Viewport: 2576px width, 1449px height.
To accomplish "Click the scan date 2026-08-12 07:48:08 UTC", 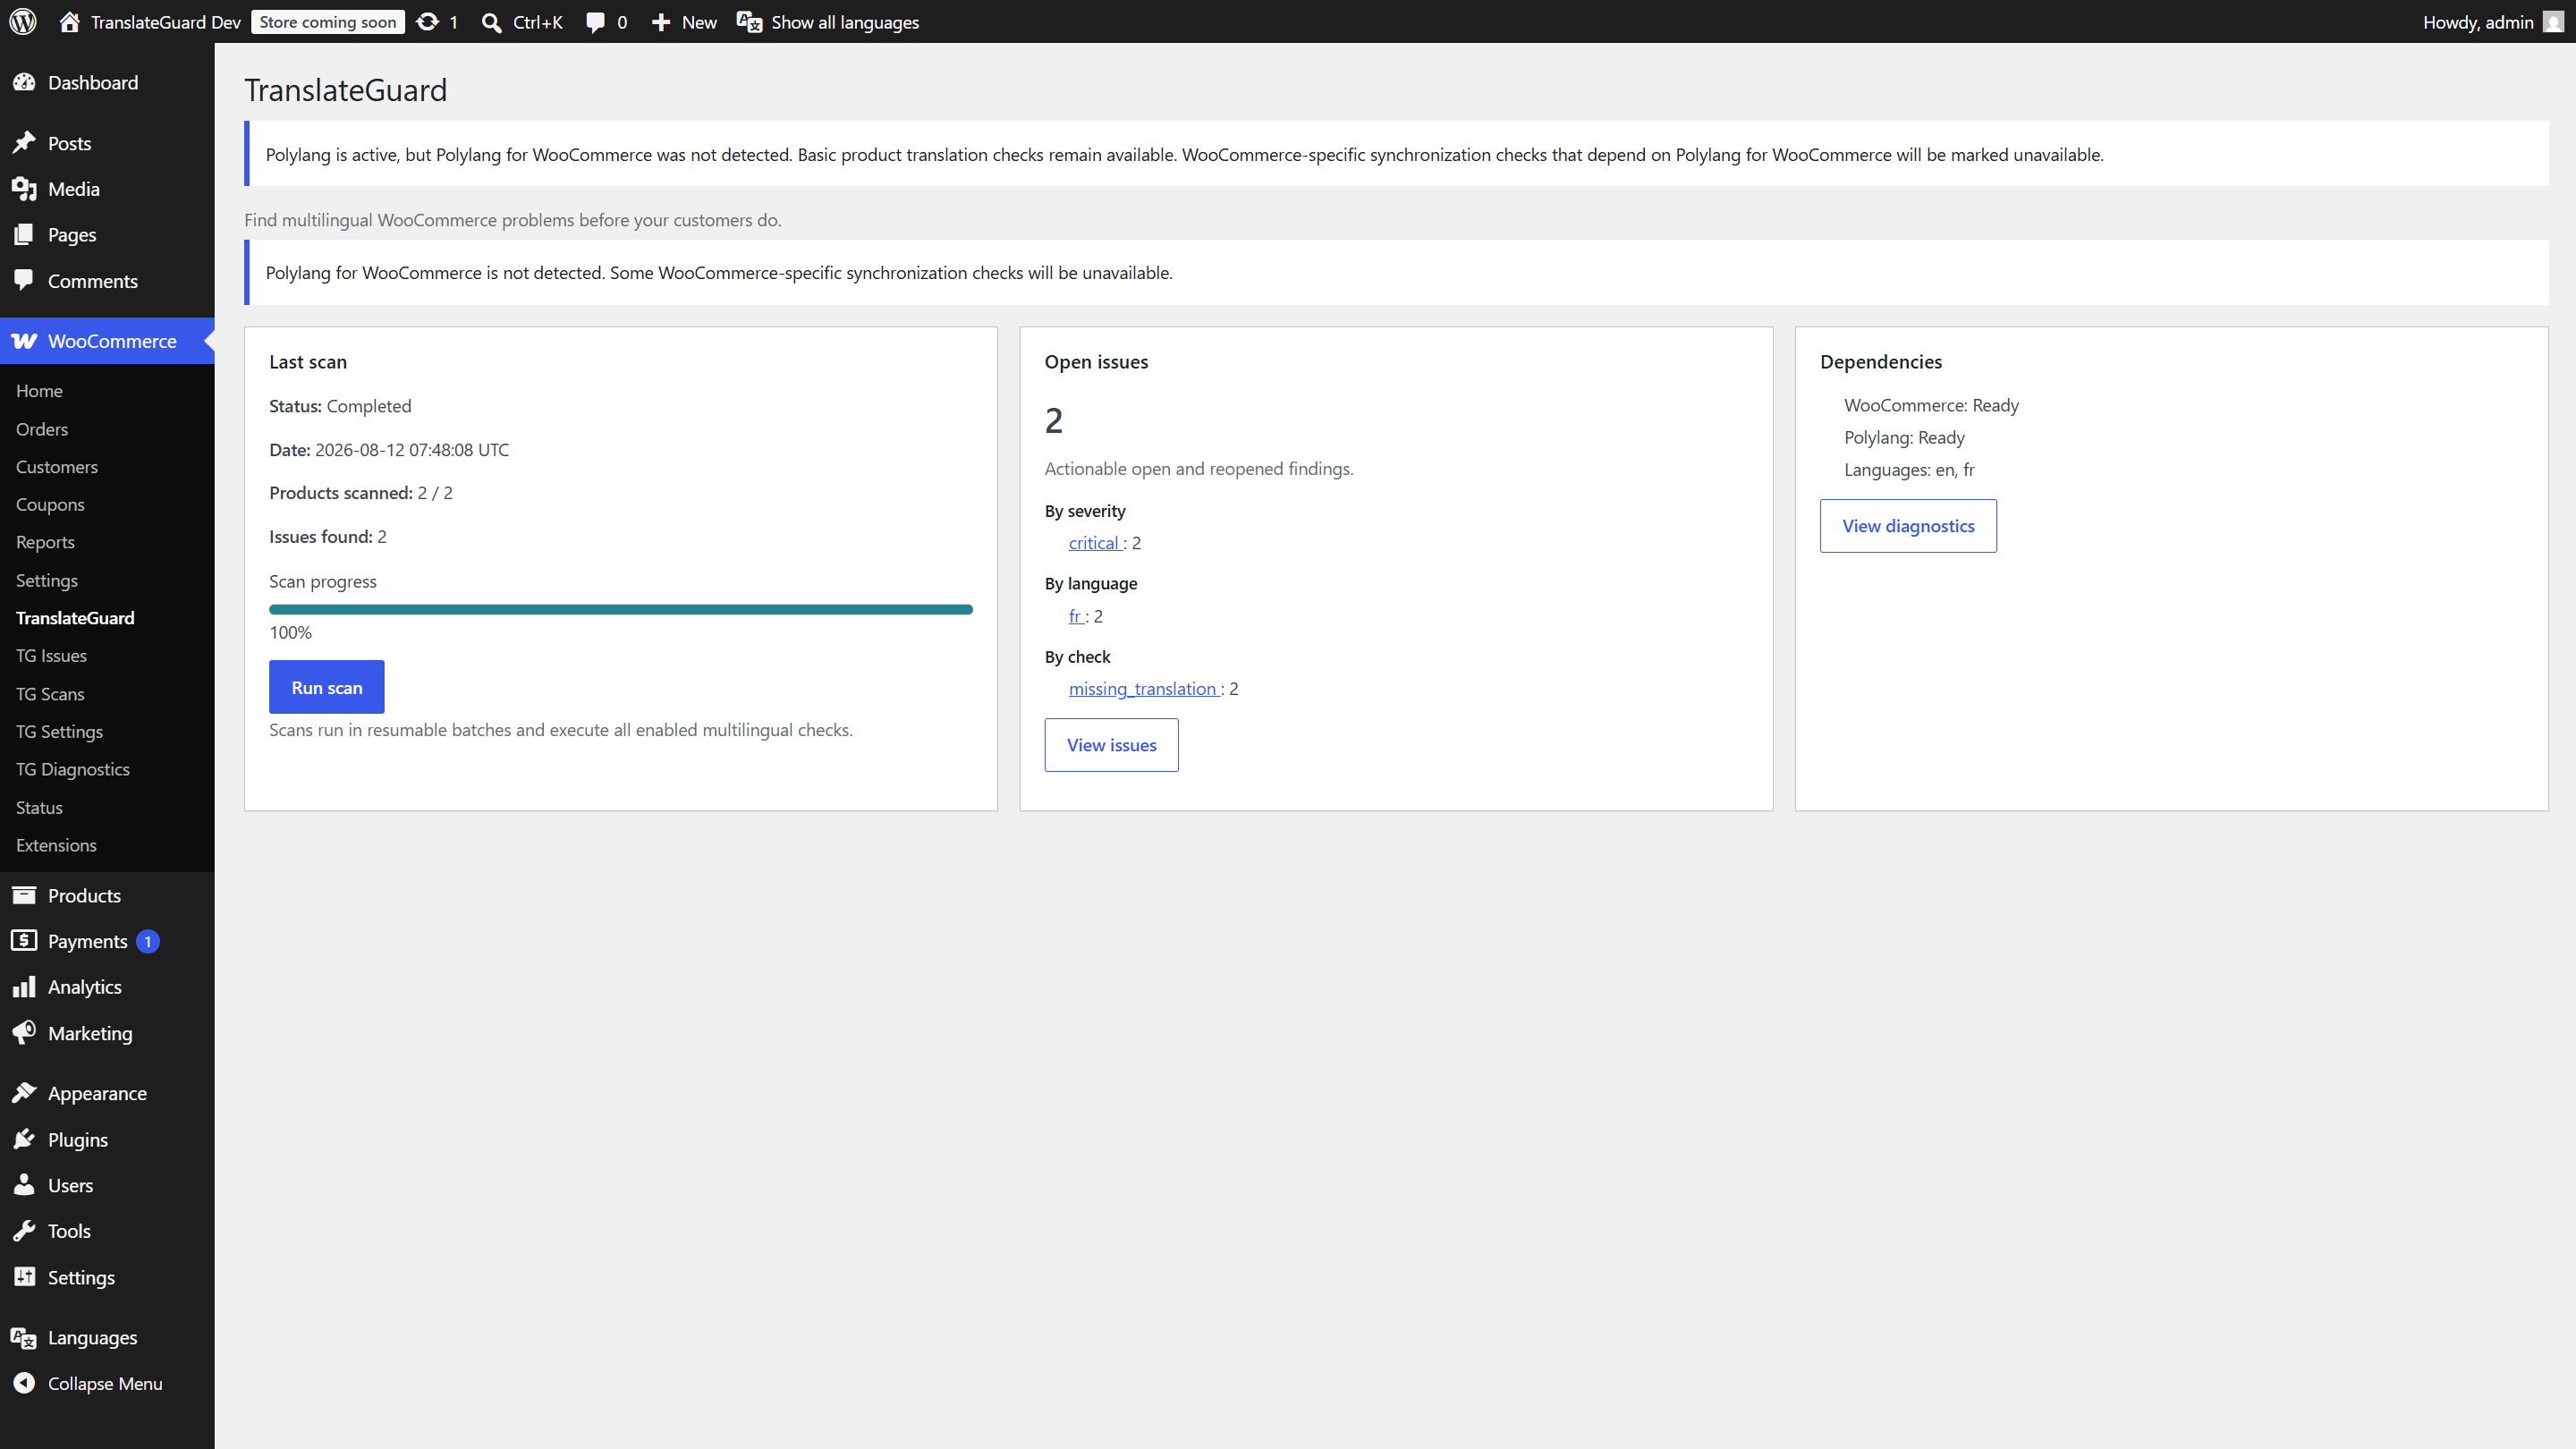I will click(412, 450).
